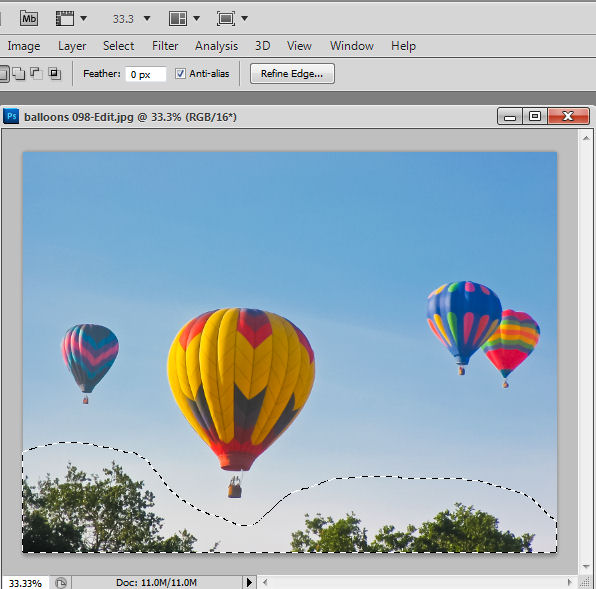Viewport: 596px width, 589px height.
Task: Open the Select menu
Action: coord(119,46)
